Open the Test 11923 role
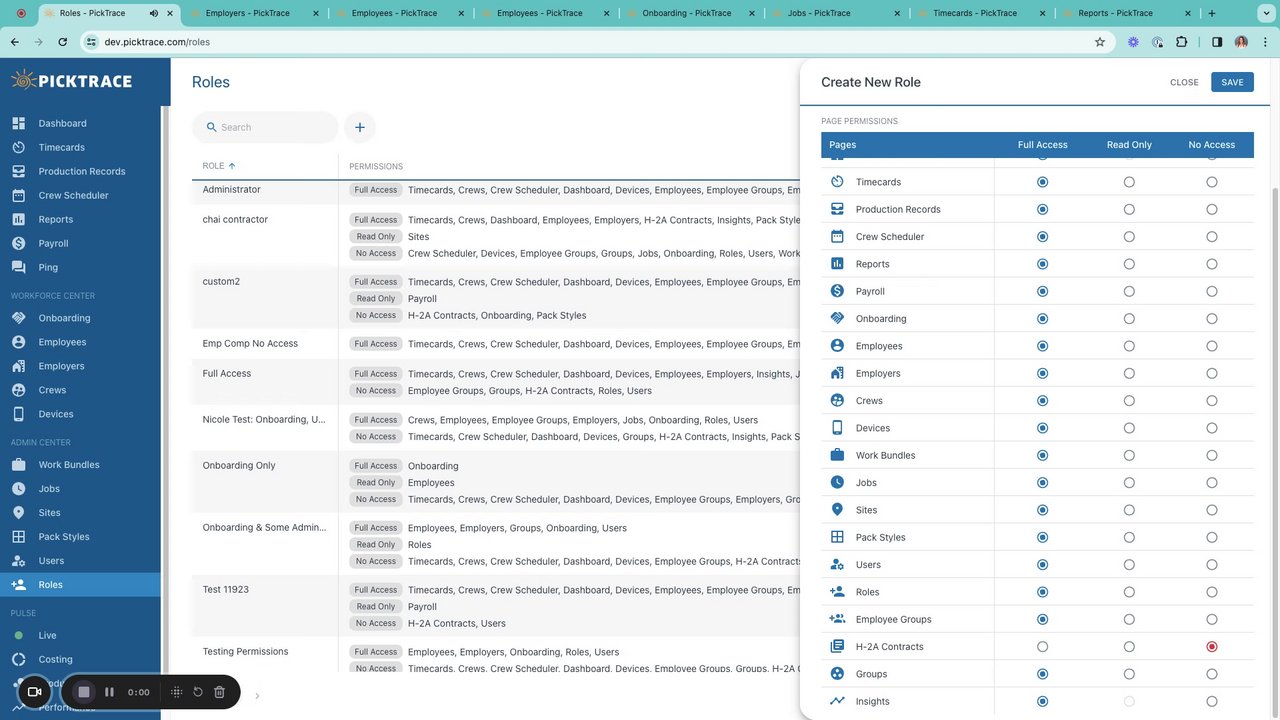The width and height of the screenshot is (1280, 720). point(225,589)
